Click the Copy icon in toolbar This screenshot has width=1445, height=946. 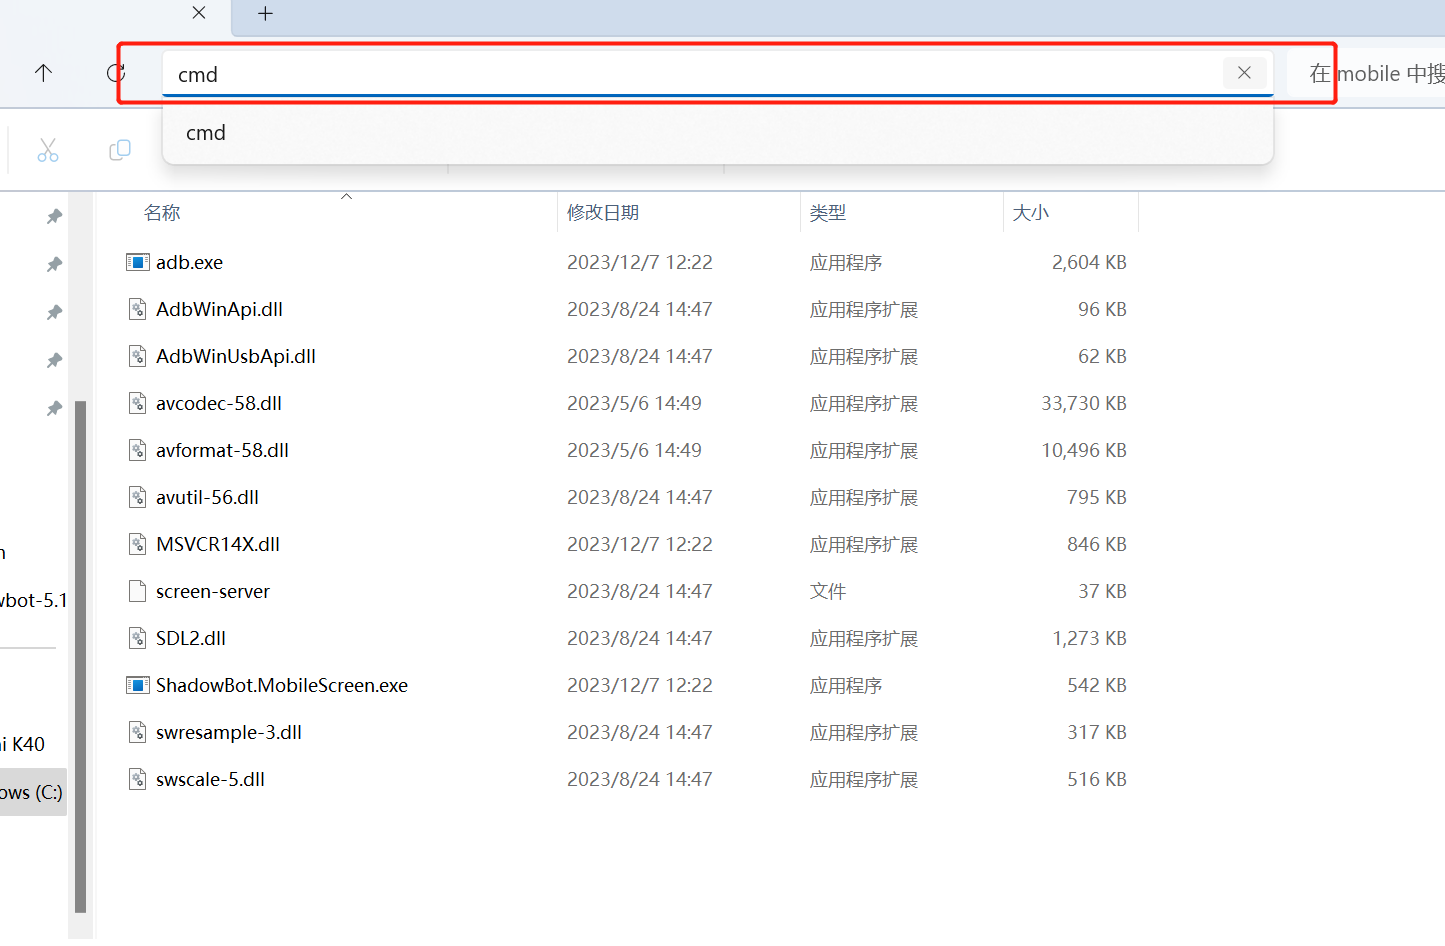pyautogui.click(x=120, y=150)
